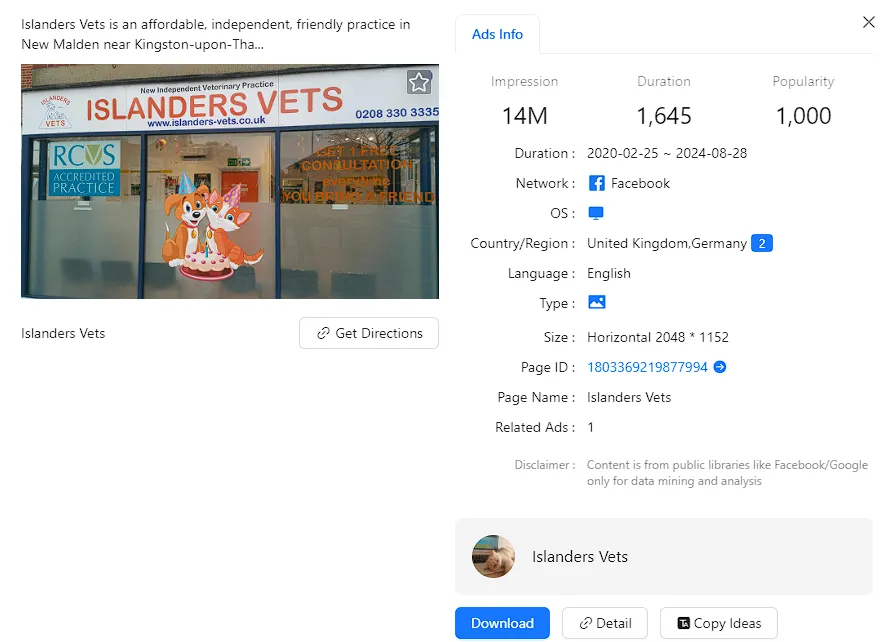Open Page ID 1803369219877994 link
This screenshot has height=642, width=894.
point(647,367)
